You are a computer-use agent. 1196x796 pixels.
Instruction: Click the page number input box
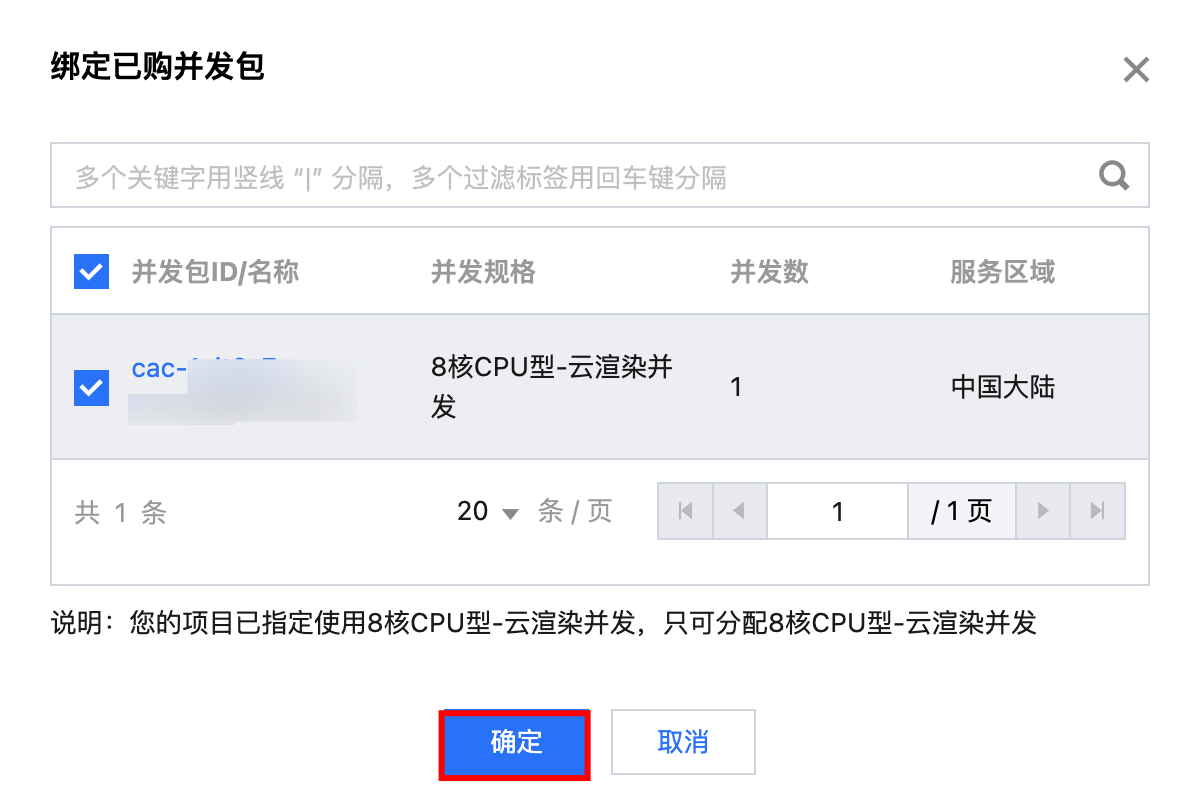click(x=837, y=511)
